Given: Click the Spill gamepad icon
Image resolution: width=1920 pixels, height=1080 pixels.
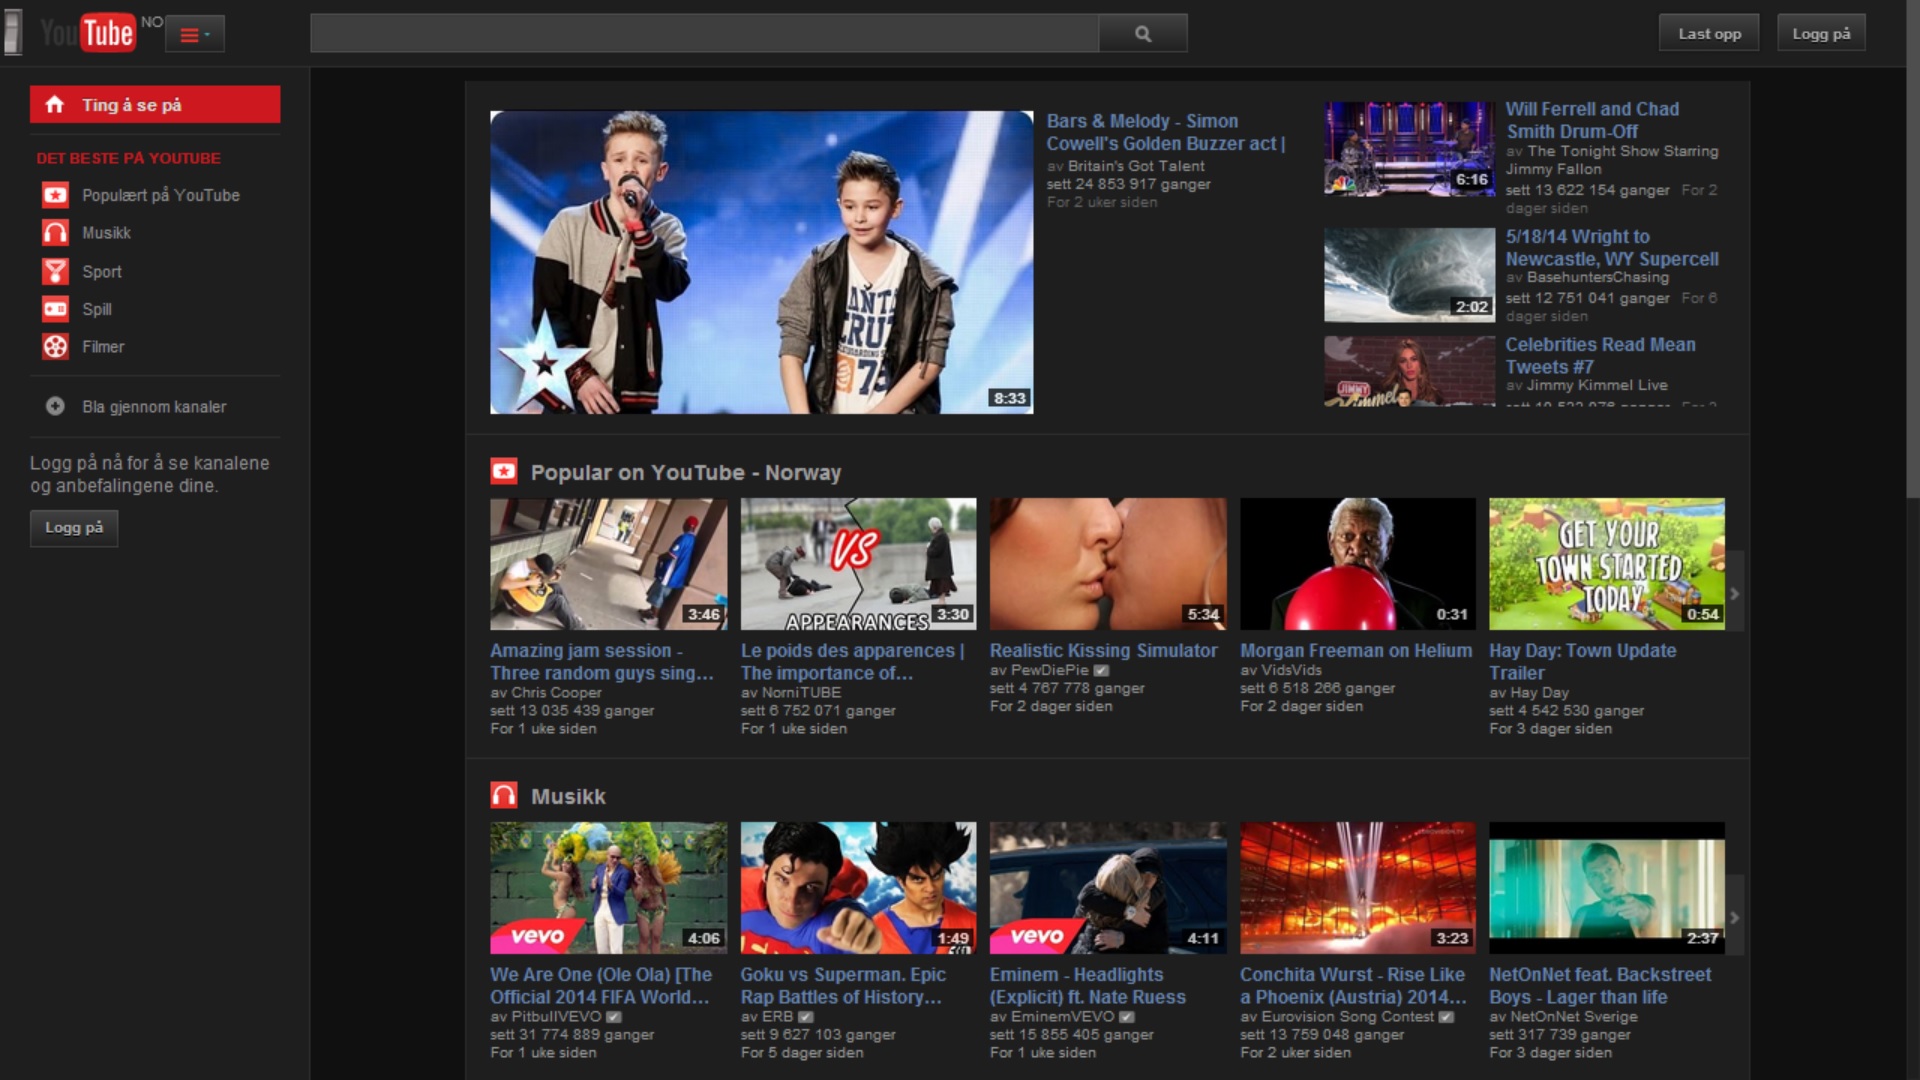Looking at the screenshot, I should pyautogui.click(x=55, y=309).
